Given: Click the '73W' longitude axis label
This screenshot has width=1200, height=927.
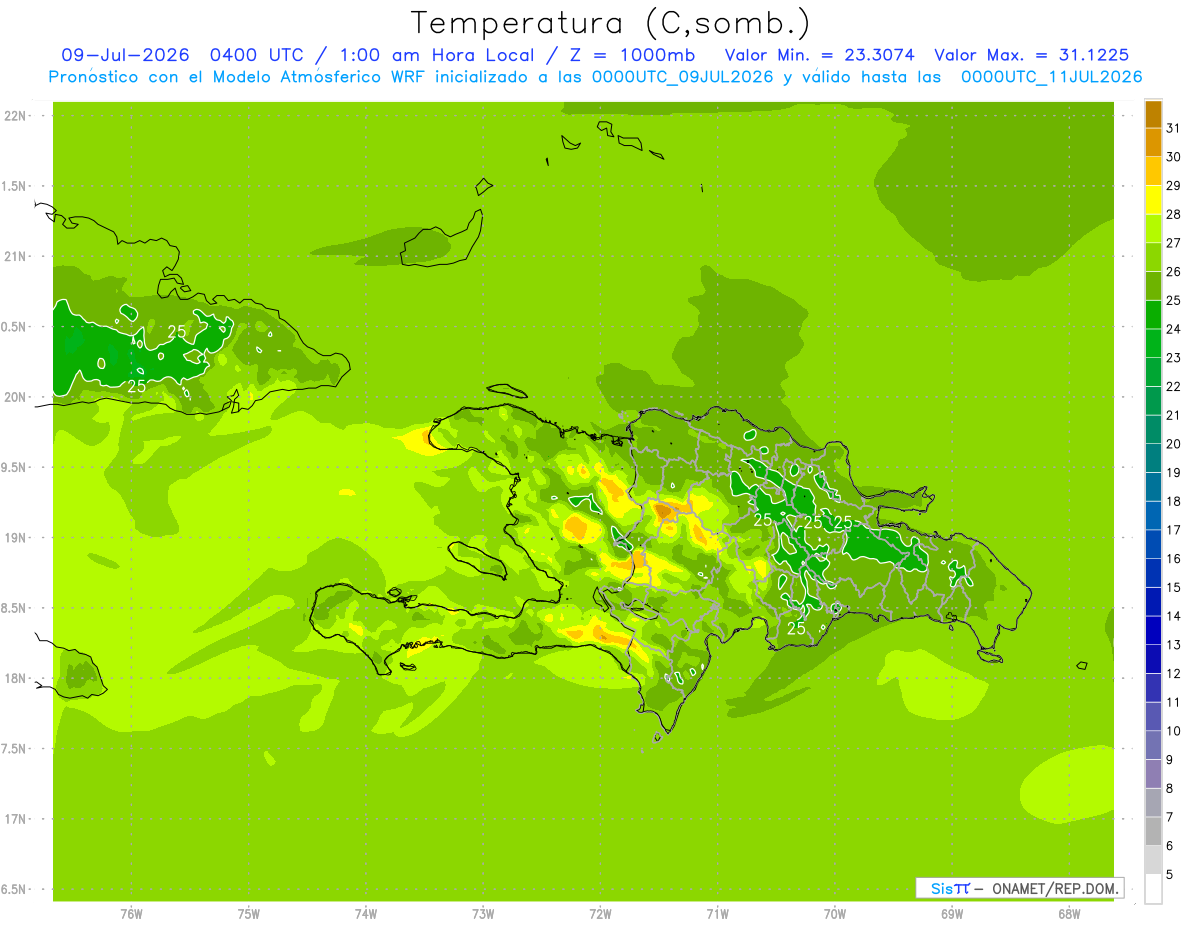Looking at the screenshot, I should [x=483, y=913].
